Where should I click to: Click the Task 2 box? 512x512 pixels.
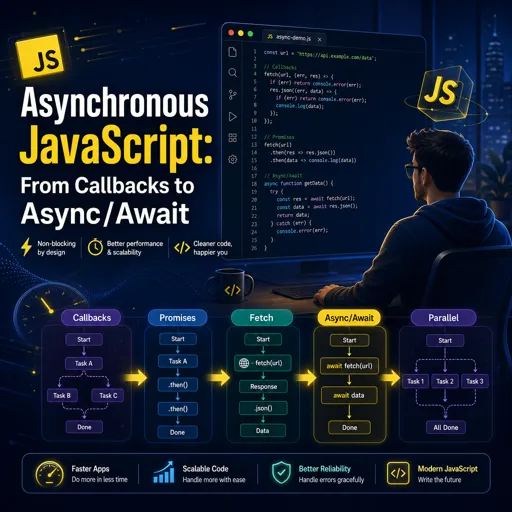point(445,381)
